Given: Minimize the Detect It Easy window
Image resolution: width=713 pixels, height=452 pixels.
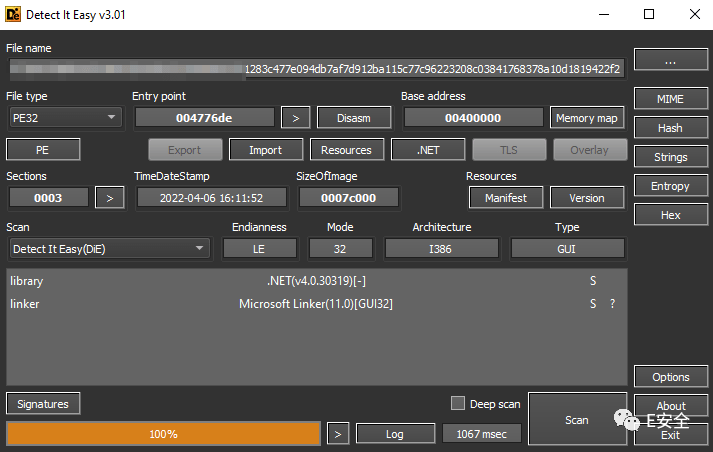Looking at the screenshot, I should 604,15.
